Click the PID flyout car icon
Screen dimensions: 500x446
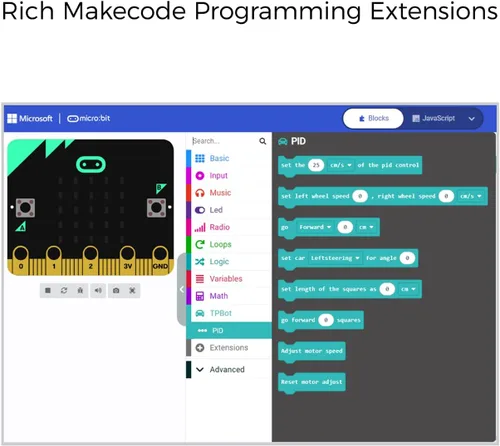(x=283, y=142)
